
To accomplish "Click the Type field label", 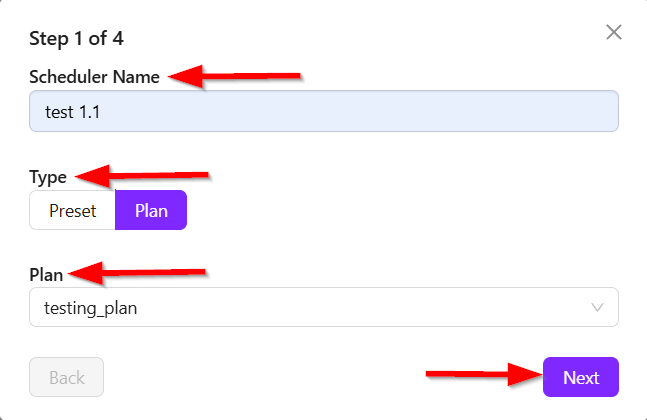I will (48, 177).
